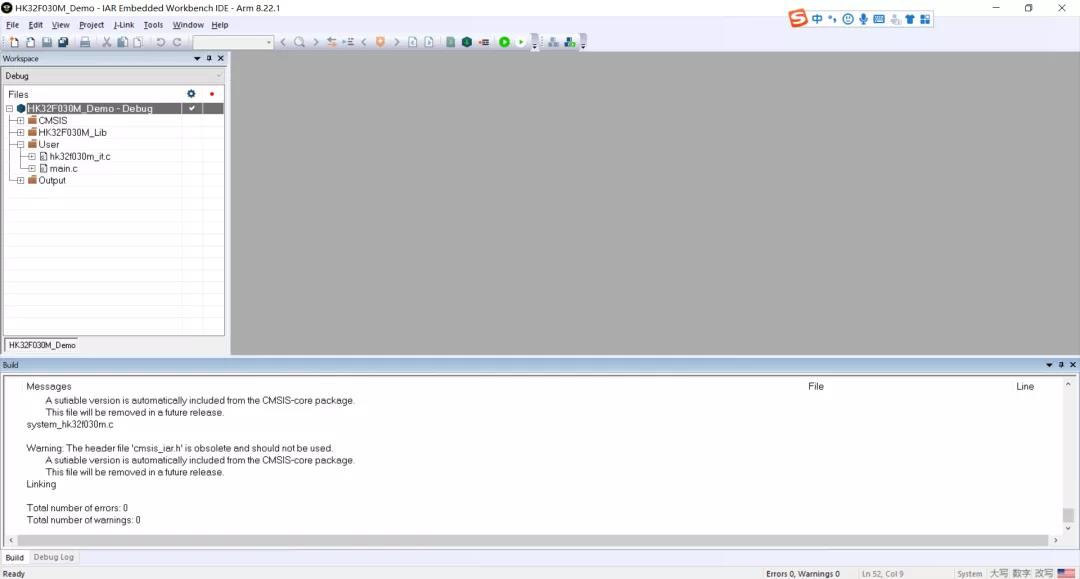The height and width of the screenshot is (579, 1080).
Task: Open the Tools menu
Action: 154,25
